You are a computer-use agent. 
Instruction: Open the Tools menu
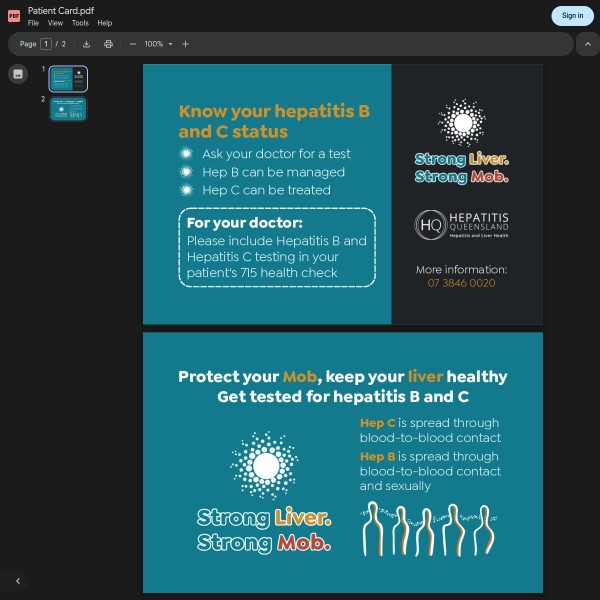pos(80,23)
